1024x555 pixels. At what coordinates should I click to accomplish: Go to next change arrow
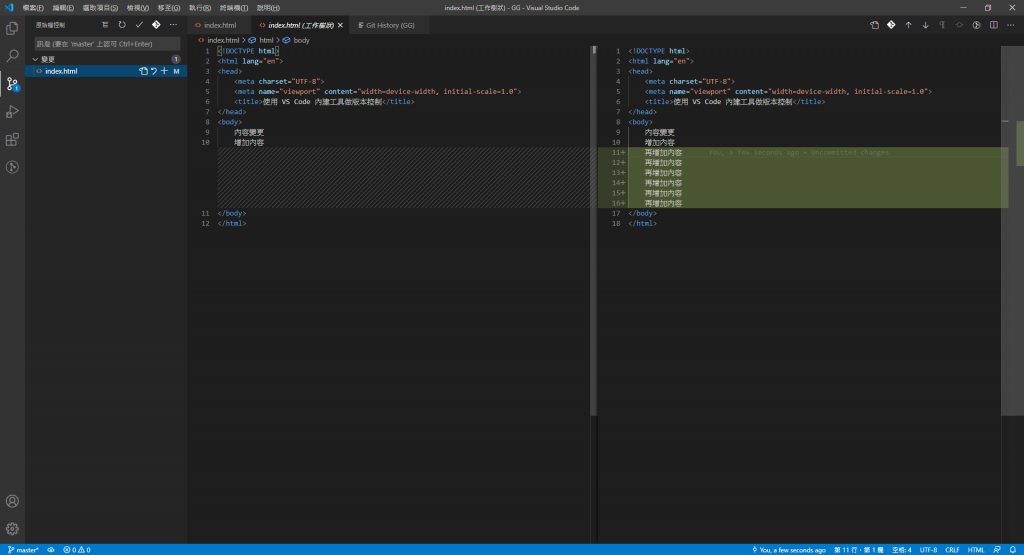(925, 25)
